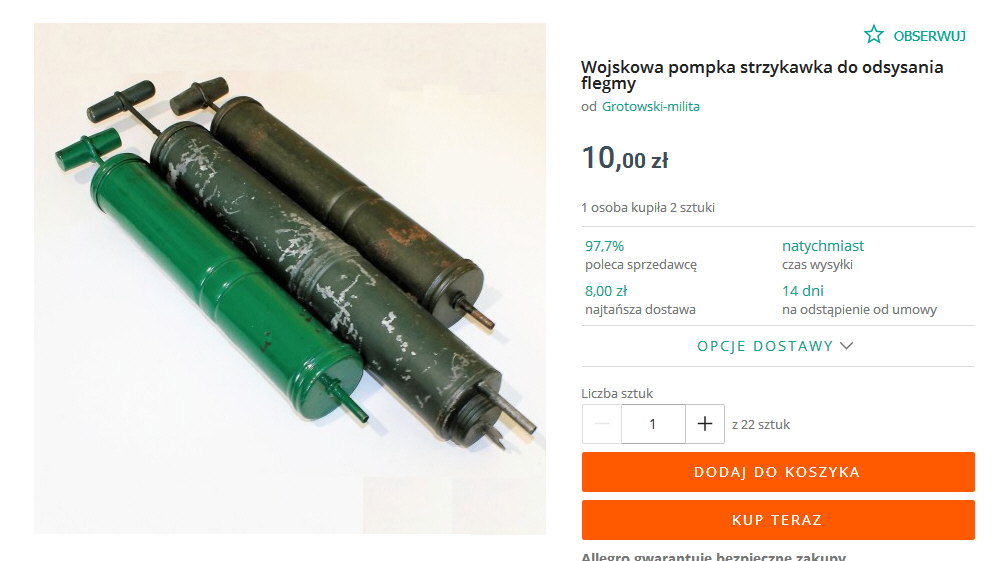Click 'Allegro gwarantuje bezpieczne zakupy' text
This screenshot has height=561, width=995.
[713, 557]
